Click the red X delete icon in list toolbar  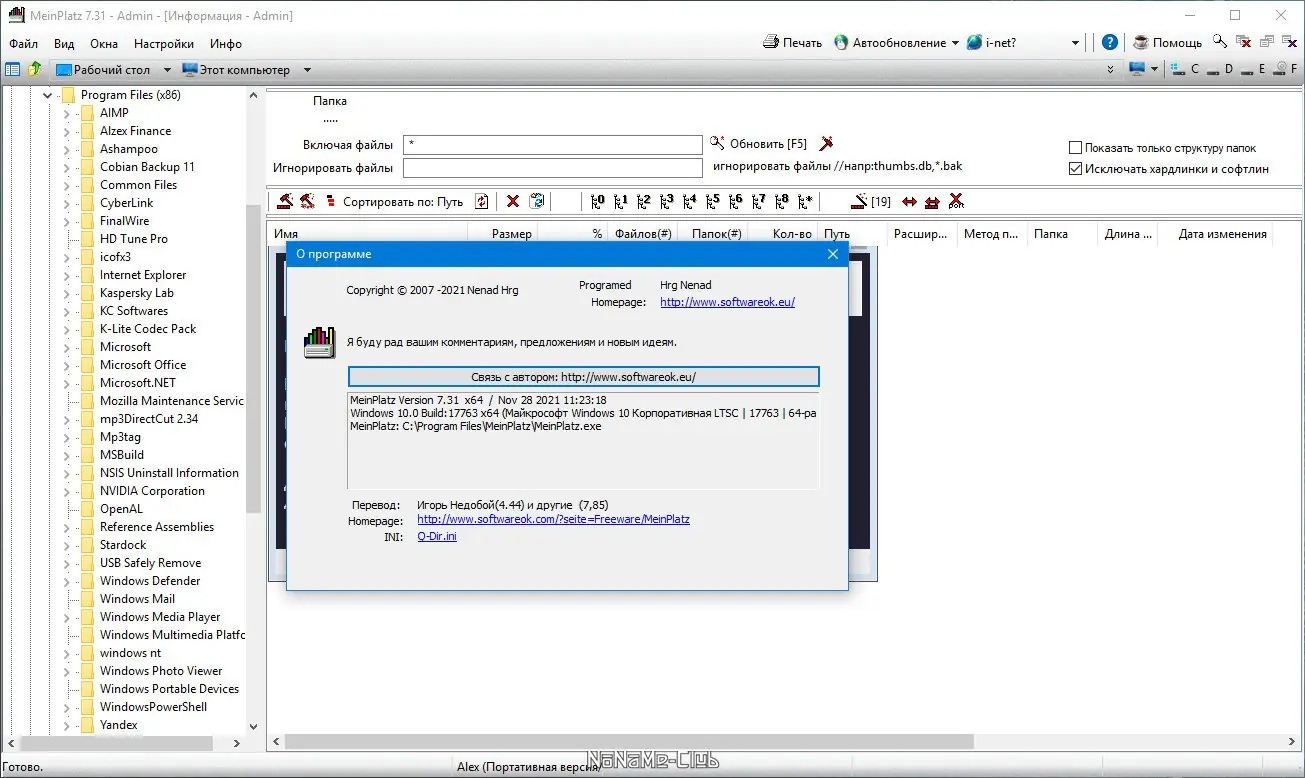point(513,201)
